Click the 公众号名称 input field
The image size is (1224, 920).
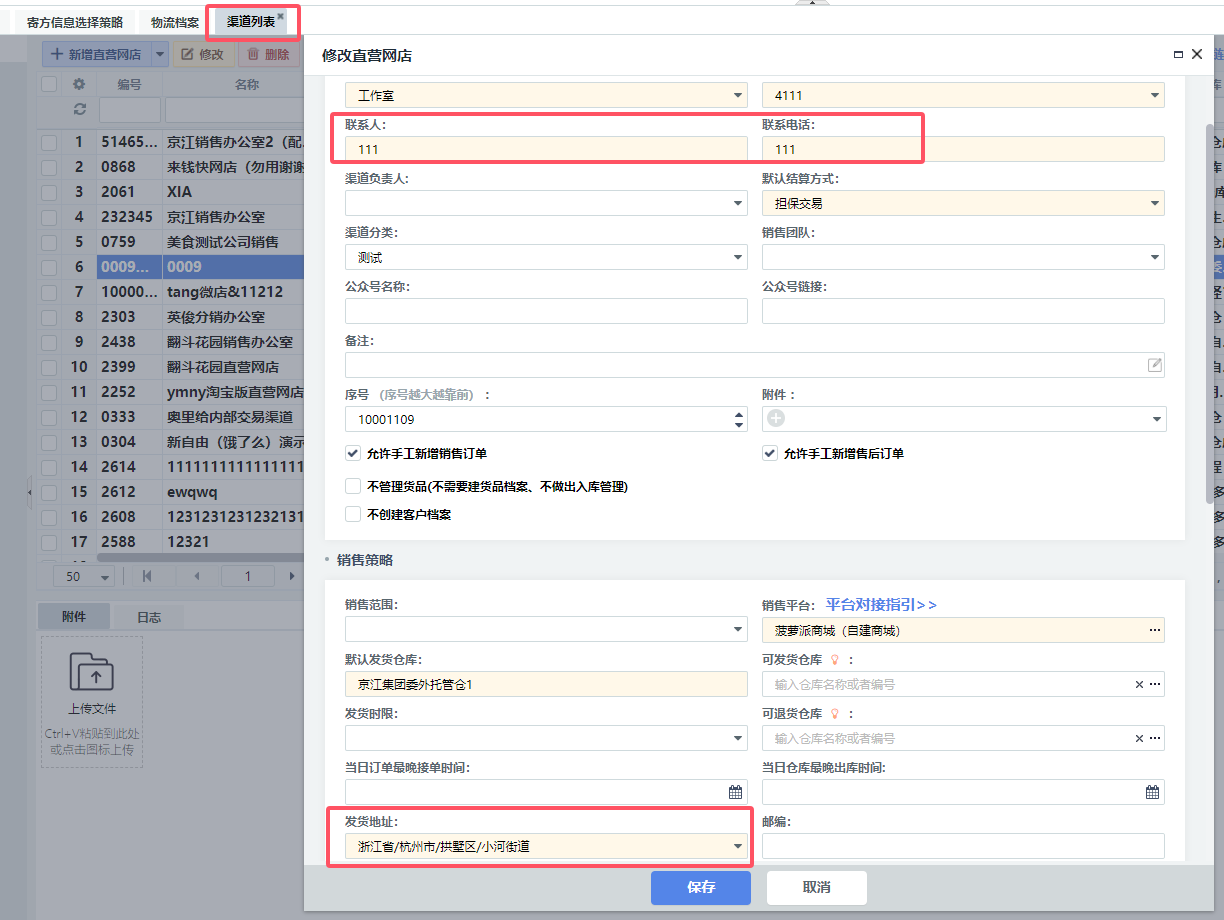click(x=546, y=311)
